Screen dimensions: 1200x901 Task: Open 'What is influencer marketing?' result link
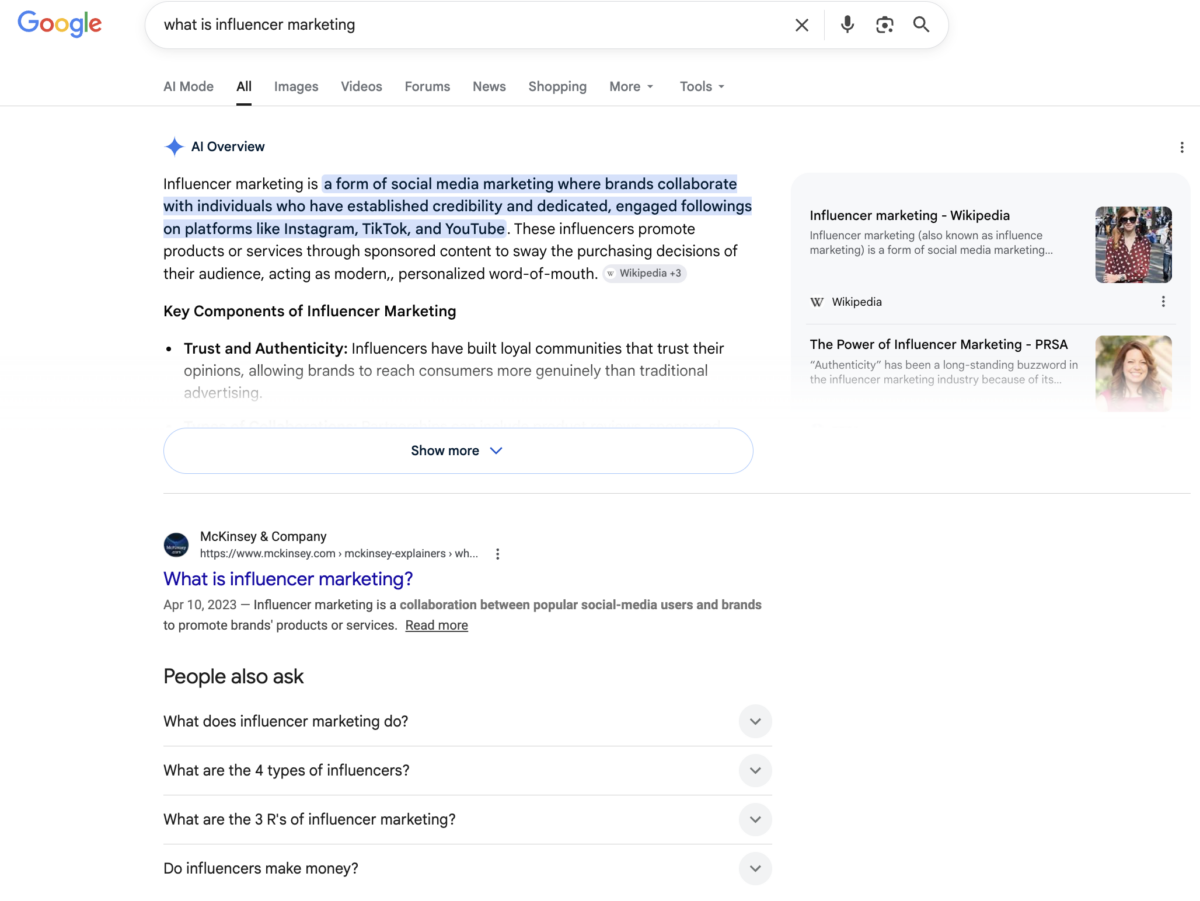pos(288,579)
